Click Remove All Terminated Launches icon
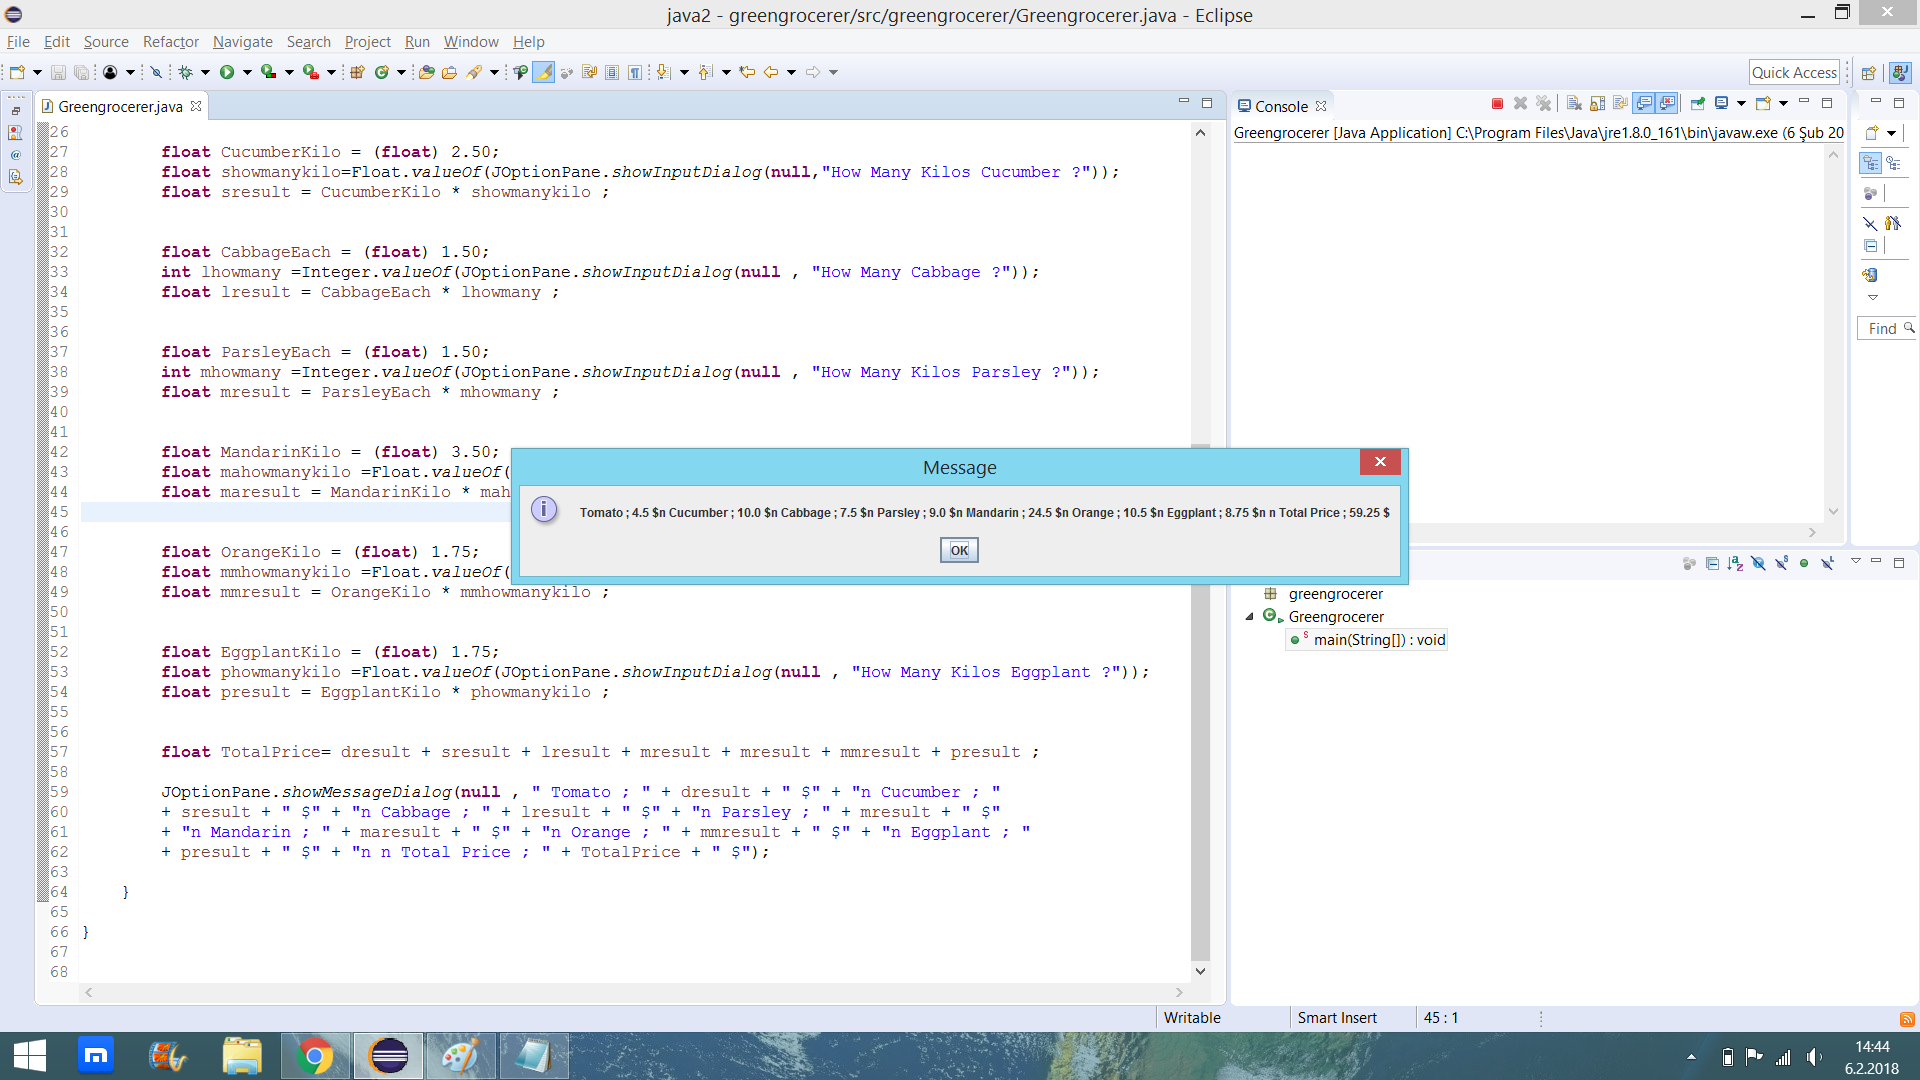 coord(1544,104)
